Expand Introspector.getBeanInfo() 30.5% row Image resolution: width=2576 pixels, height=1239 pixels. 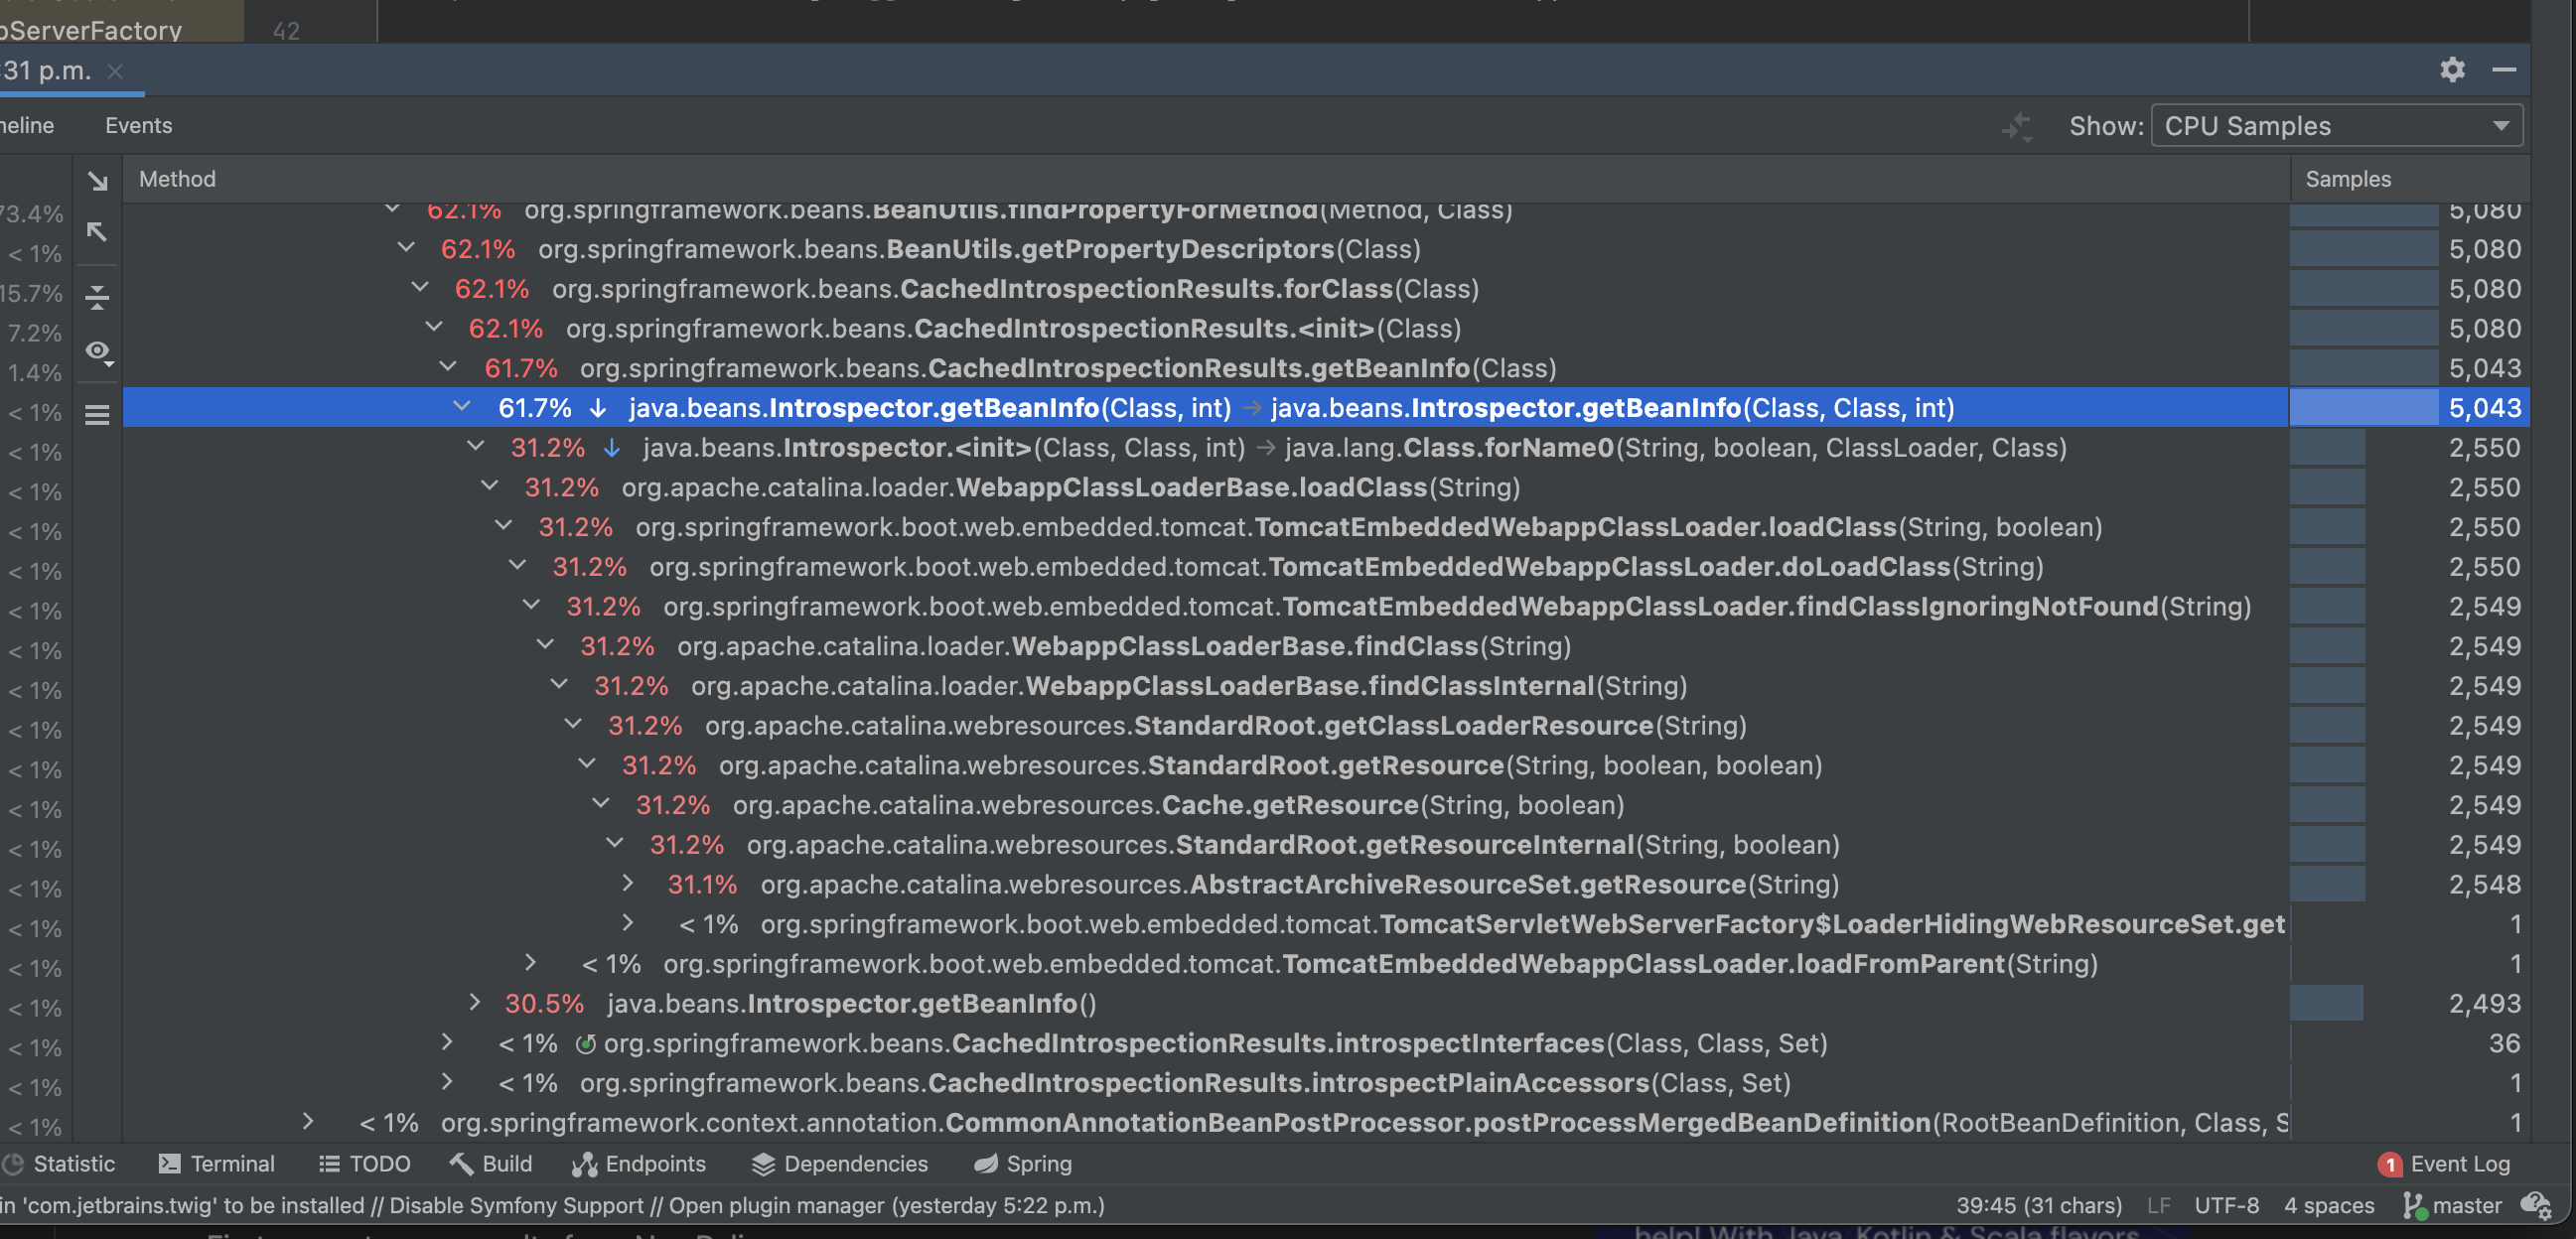[x=475, y=1002]
